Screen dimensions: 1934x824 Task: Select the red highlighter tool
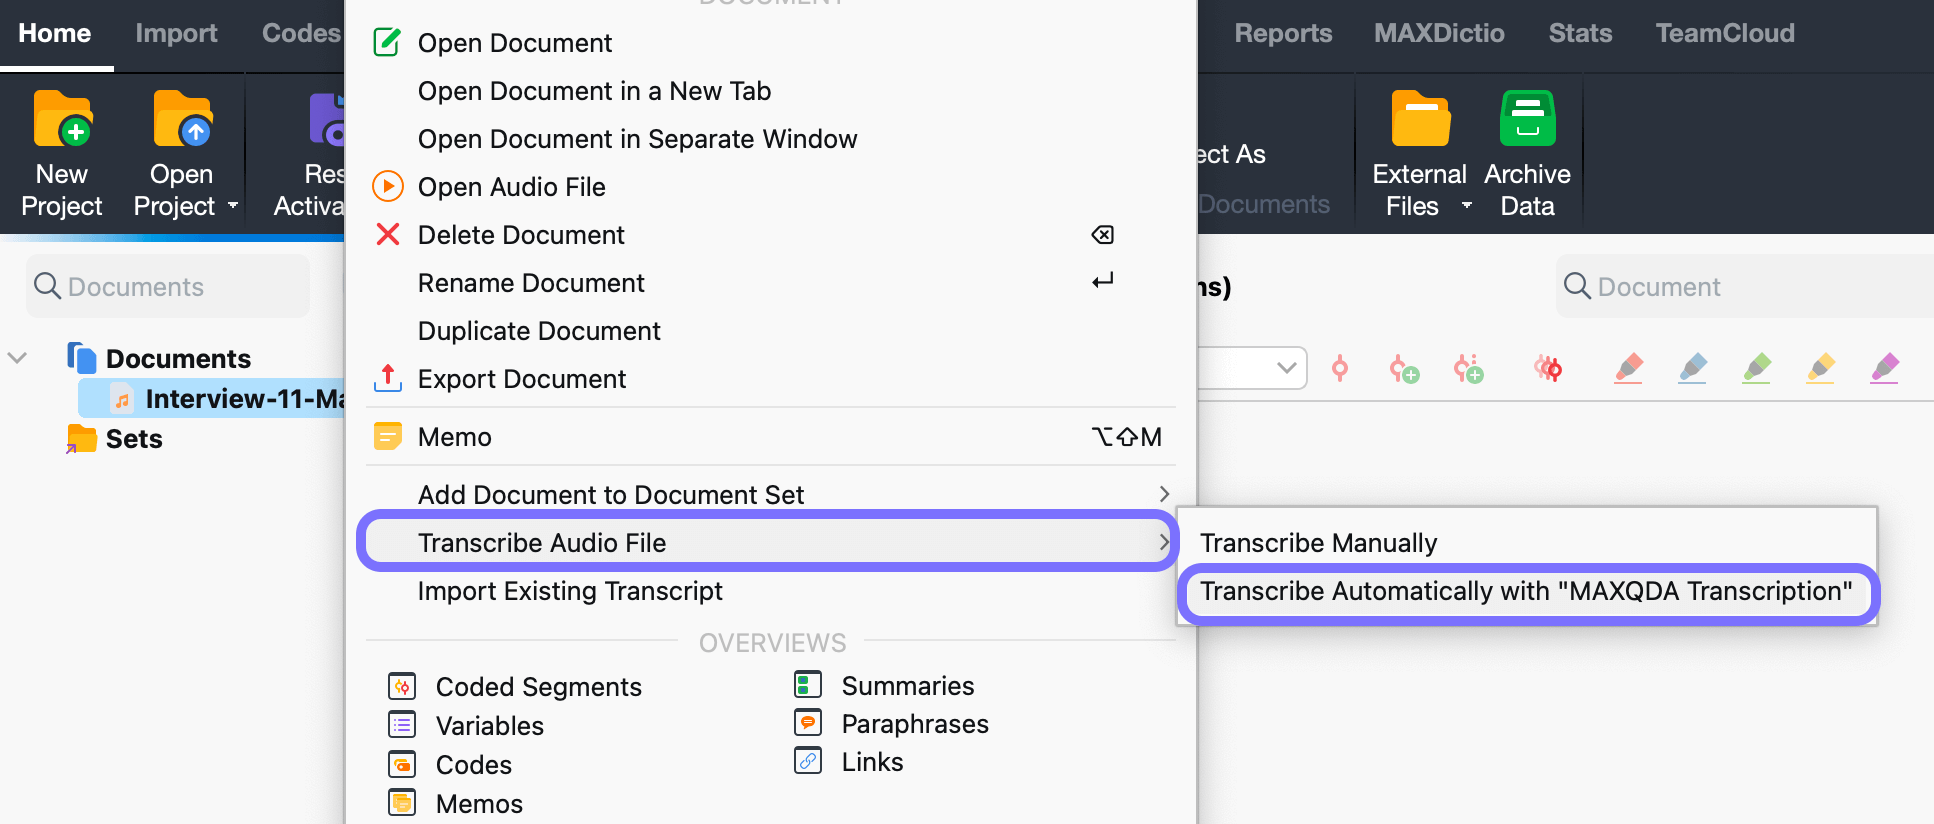tap(1629, 368)
